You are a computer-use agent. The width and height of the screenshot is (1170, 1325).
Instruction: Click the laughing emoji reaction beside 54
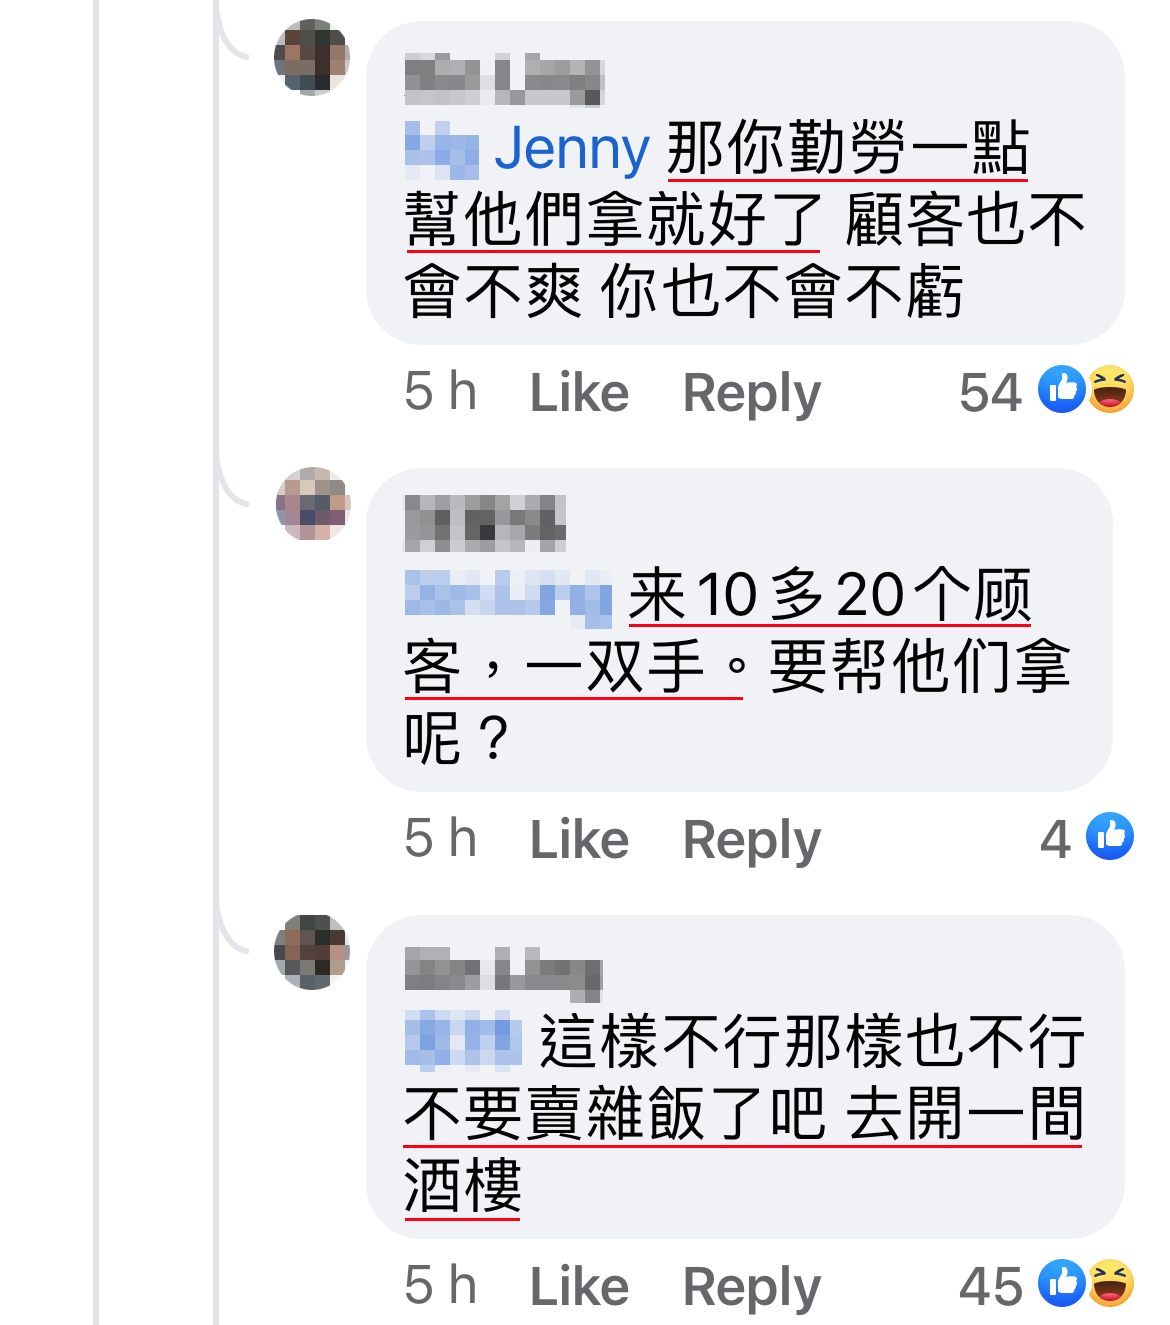(x=1111, y=389)
